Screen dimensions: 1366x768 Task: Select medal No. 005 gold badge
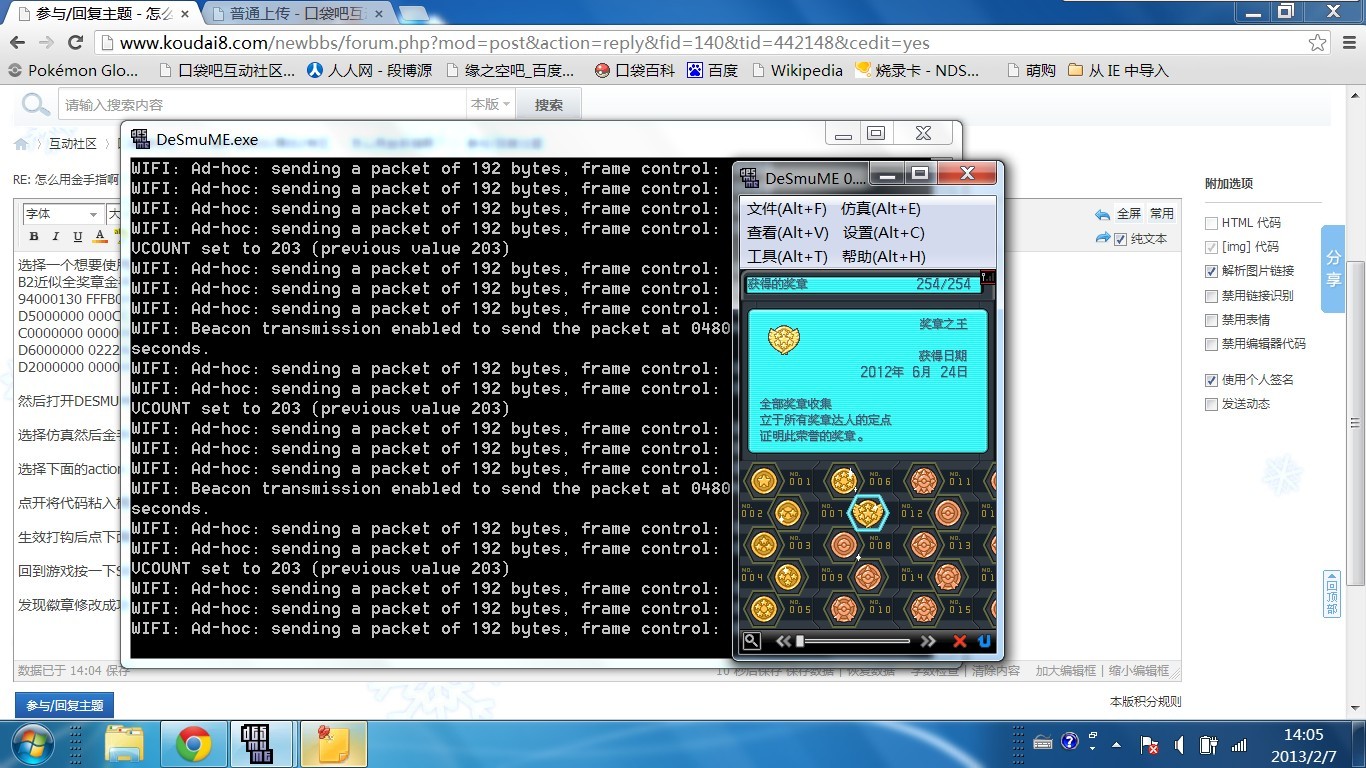click(764, 609)
